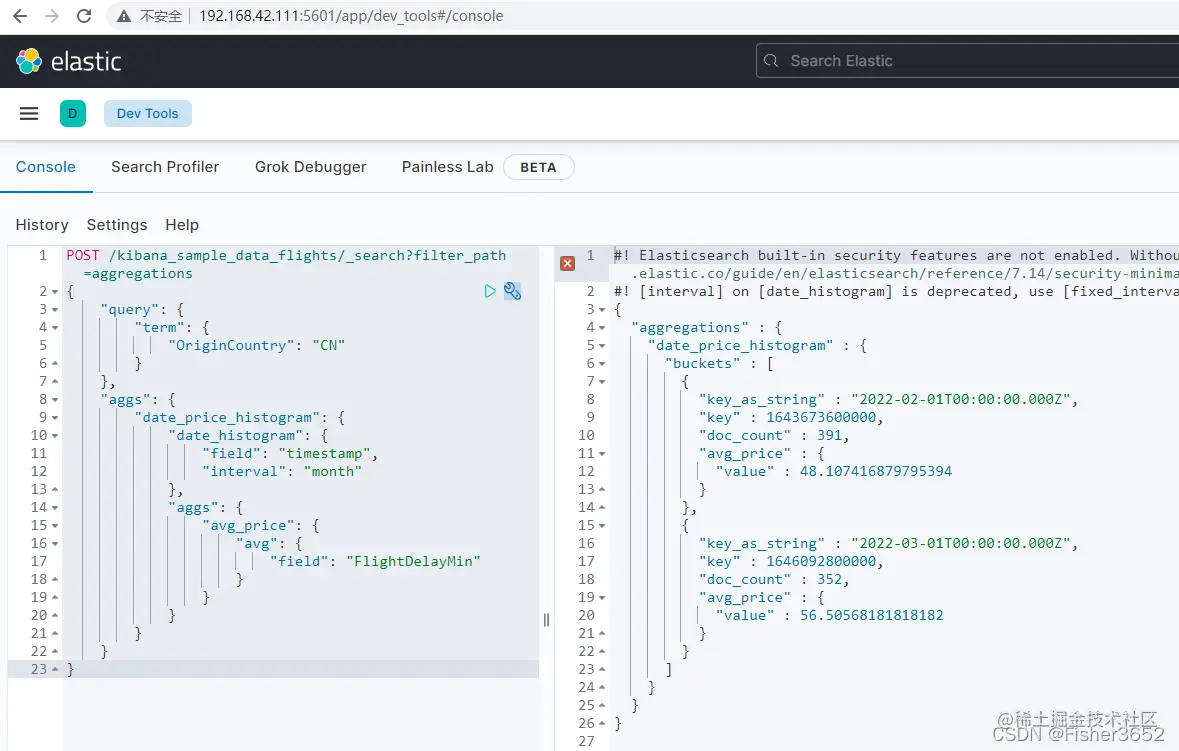Click the "OriginCountry": "CN" line

pos(256,345)
